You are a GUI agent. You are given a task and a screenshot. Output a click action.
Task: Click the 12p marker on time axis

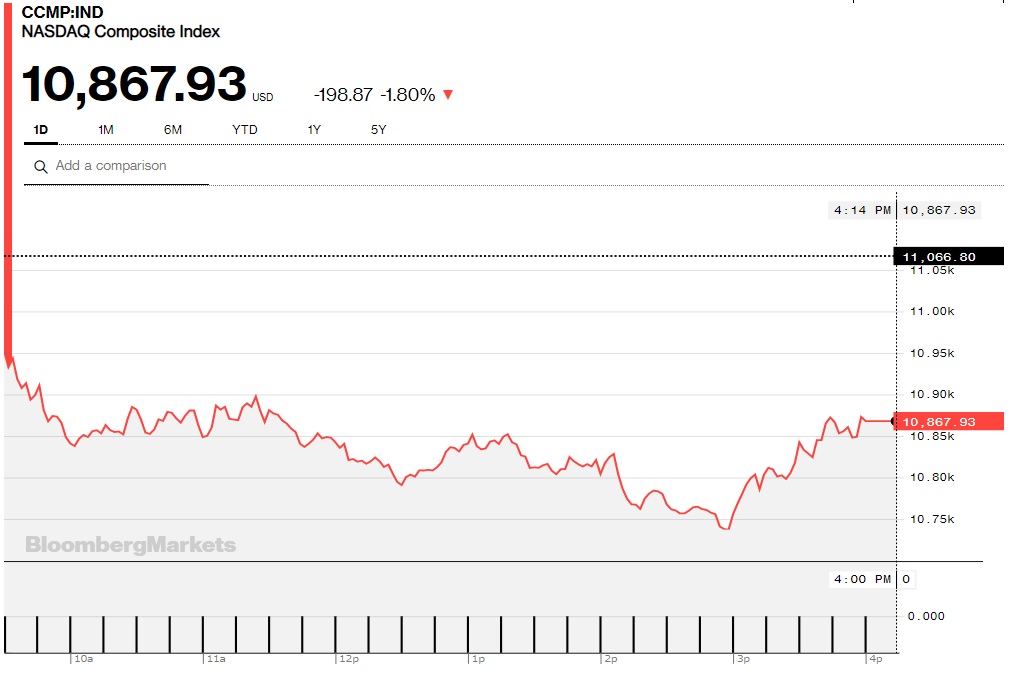(347, 660)
